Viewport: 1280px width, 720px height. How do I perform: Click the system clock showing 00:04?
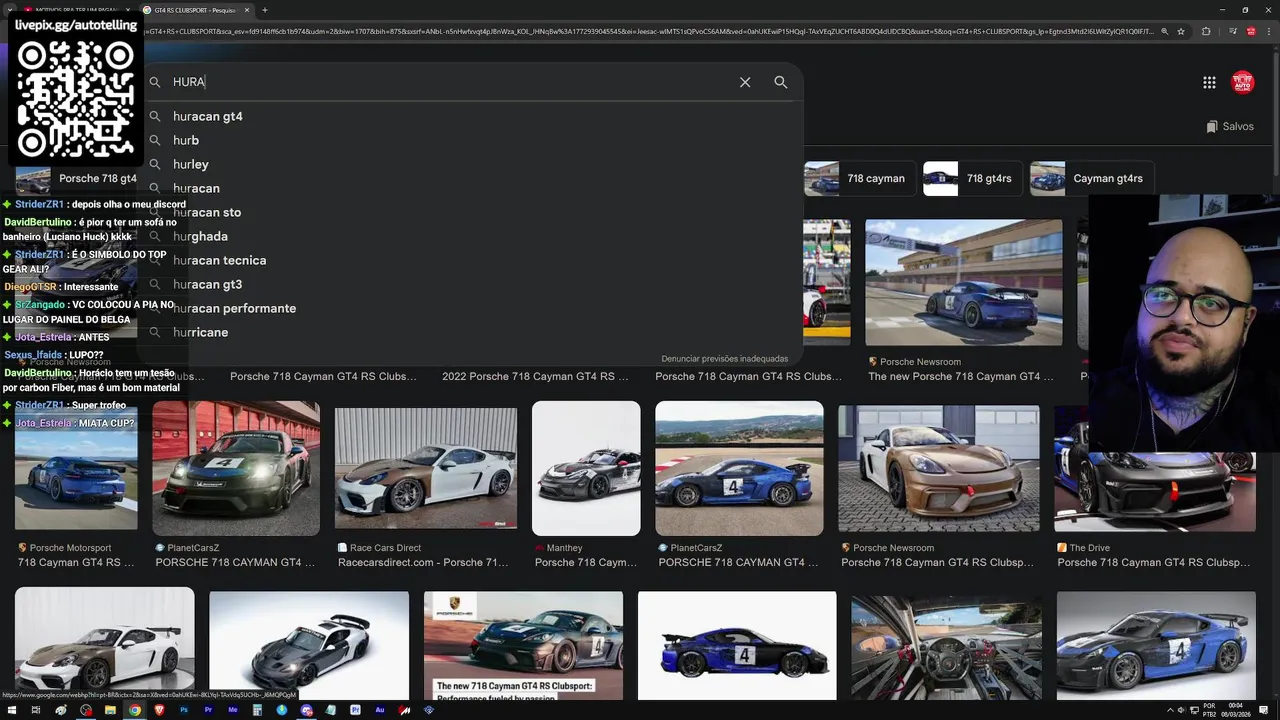(1236, 705)
